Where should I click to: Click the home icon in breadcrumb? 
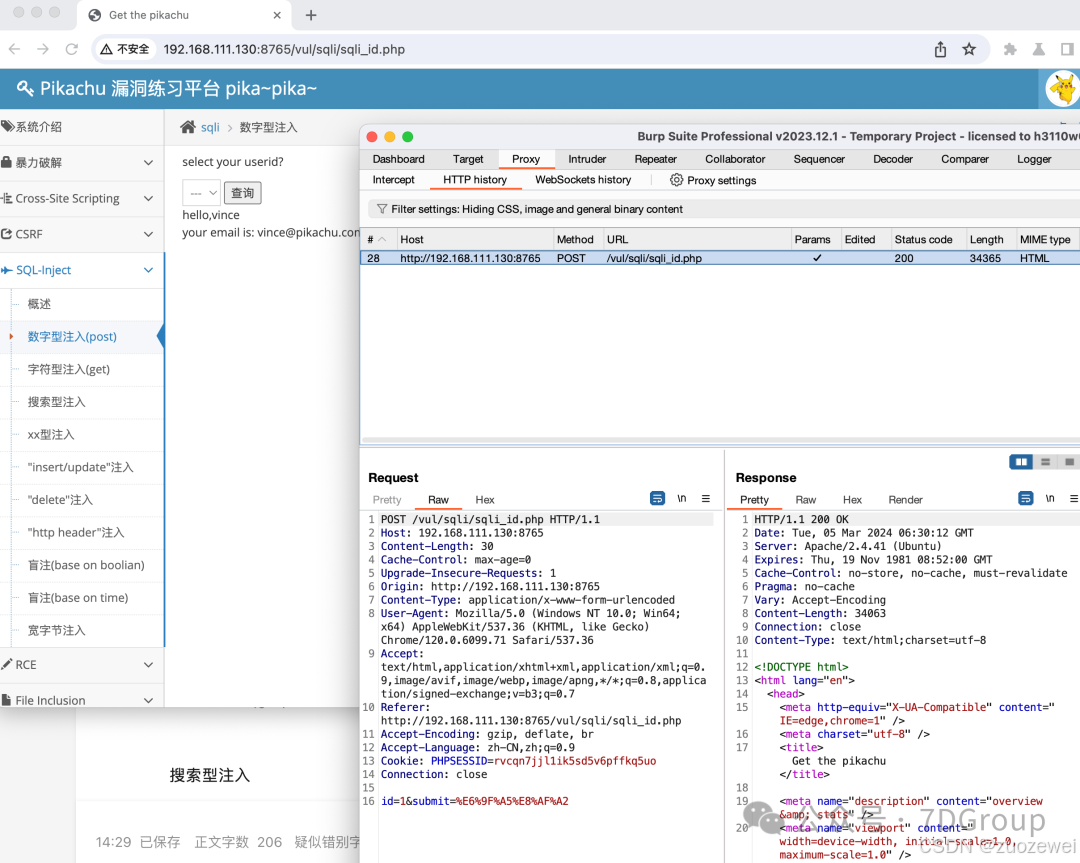pyautogui.click(x=188, y=127)
